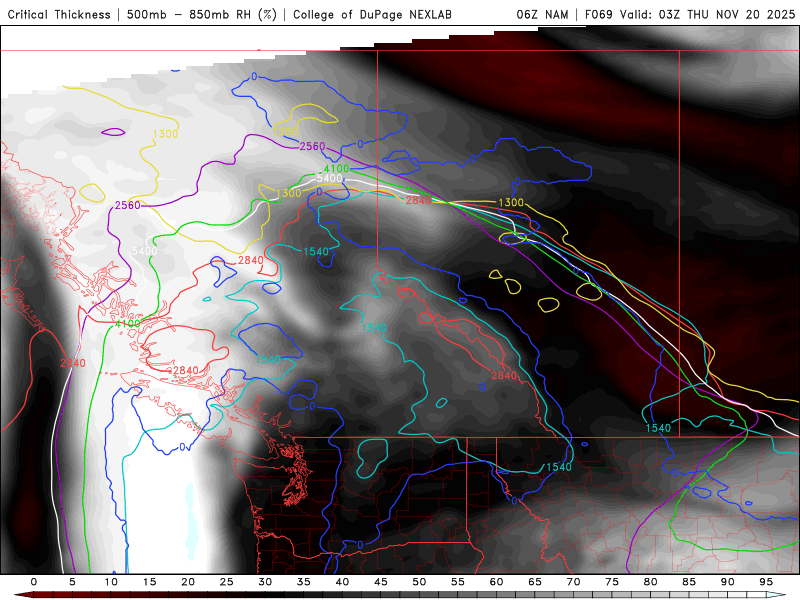Click the color scale label "0"
The image size is (800, 600).
point(34,582)
